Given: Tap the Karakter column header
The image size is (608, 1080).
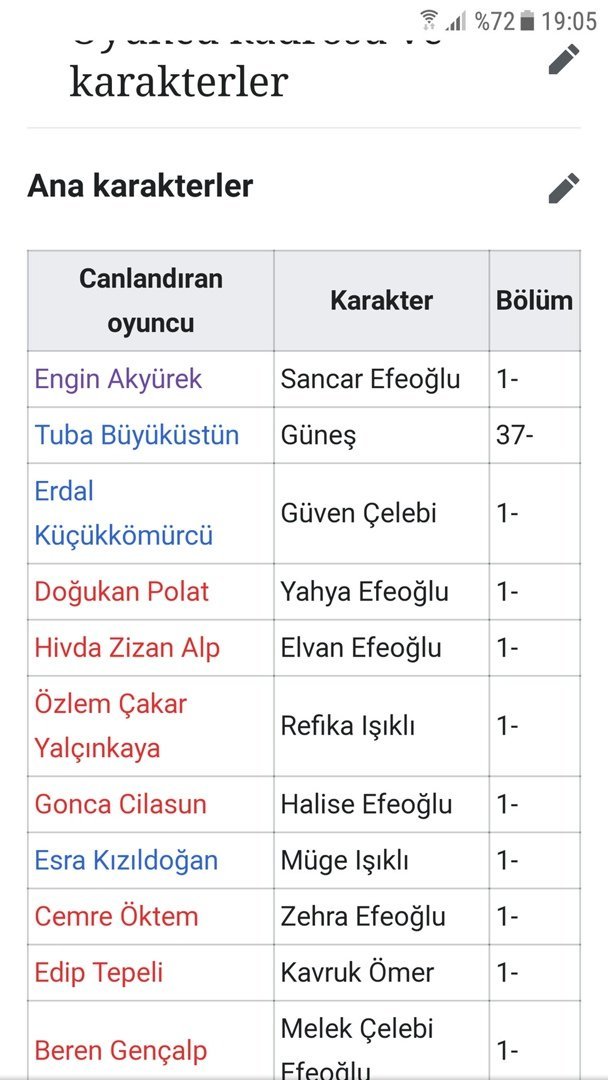Looking at the screenshot, I should [381, 300].
